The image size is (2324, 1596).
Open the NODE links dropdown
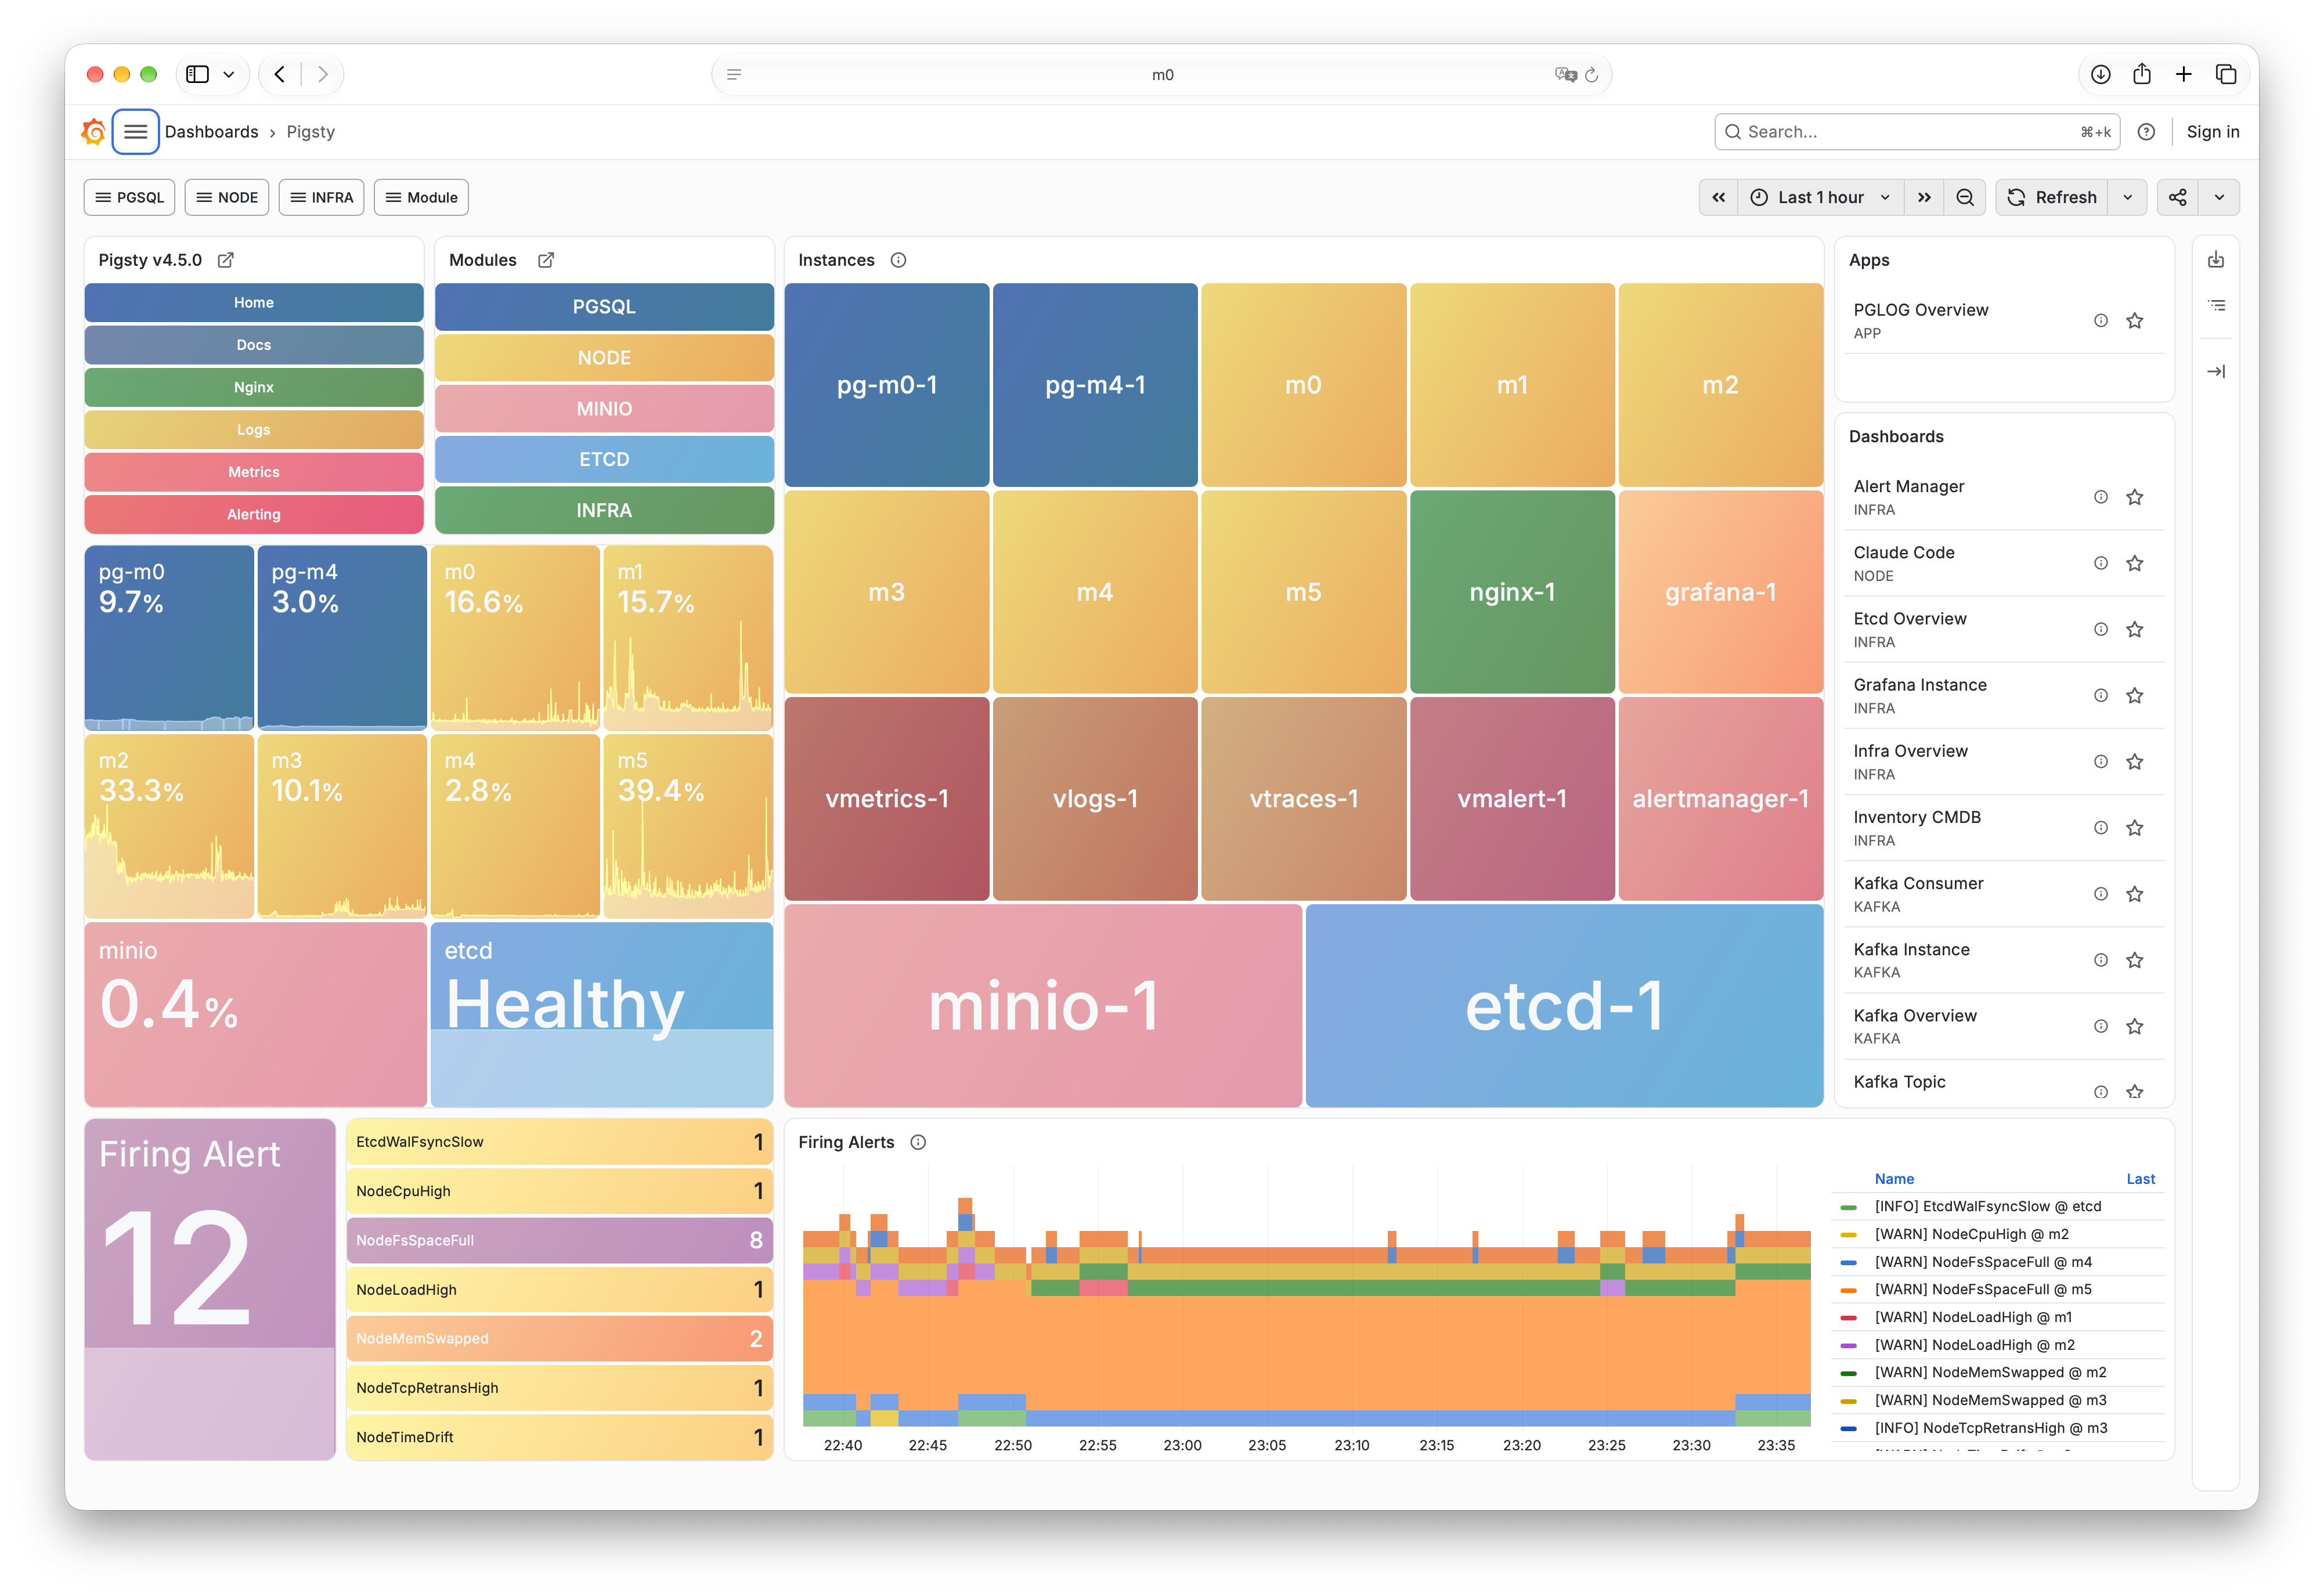[x=227, y=197]
